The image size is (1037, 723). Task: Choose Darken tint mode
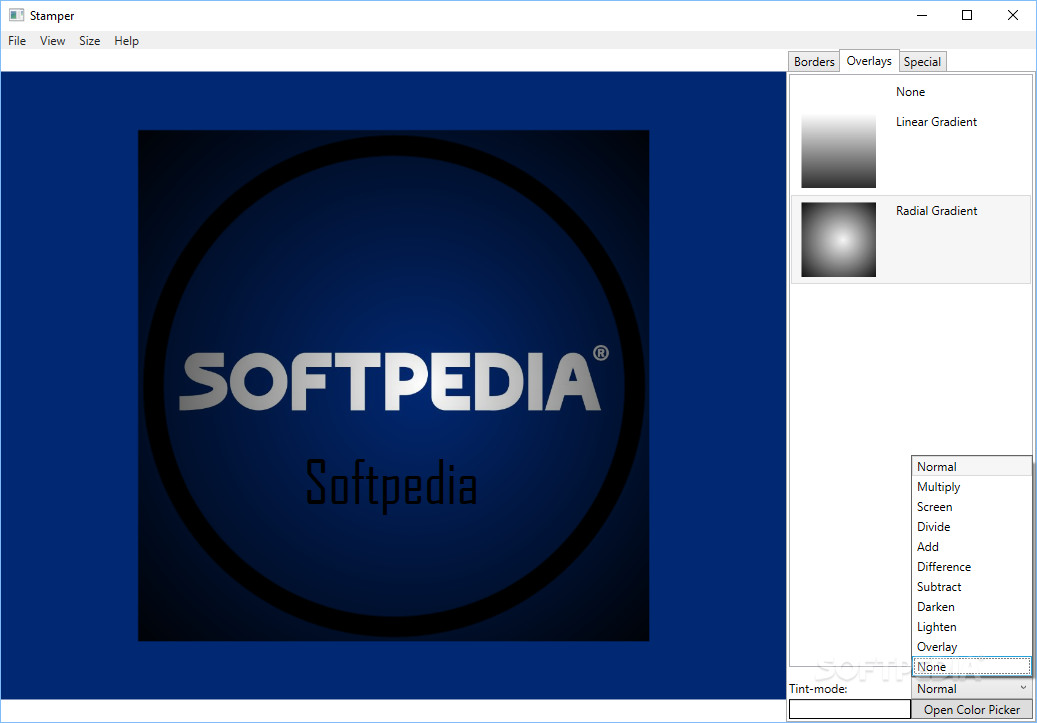pos(972,607)
